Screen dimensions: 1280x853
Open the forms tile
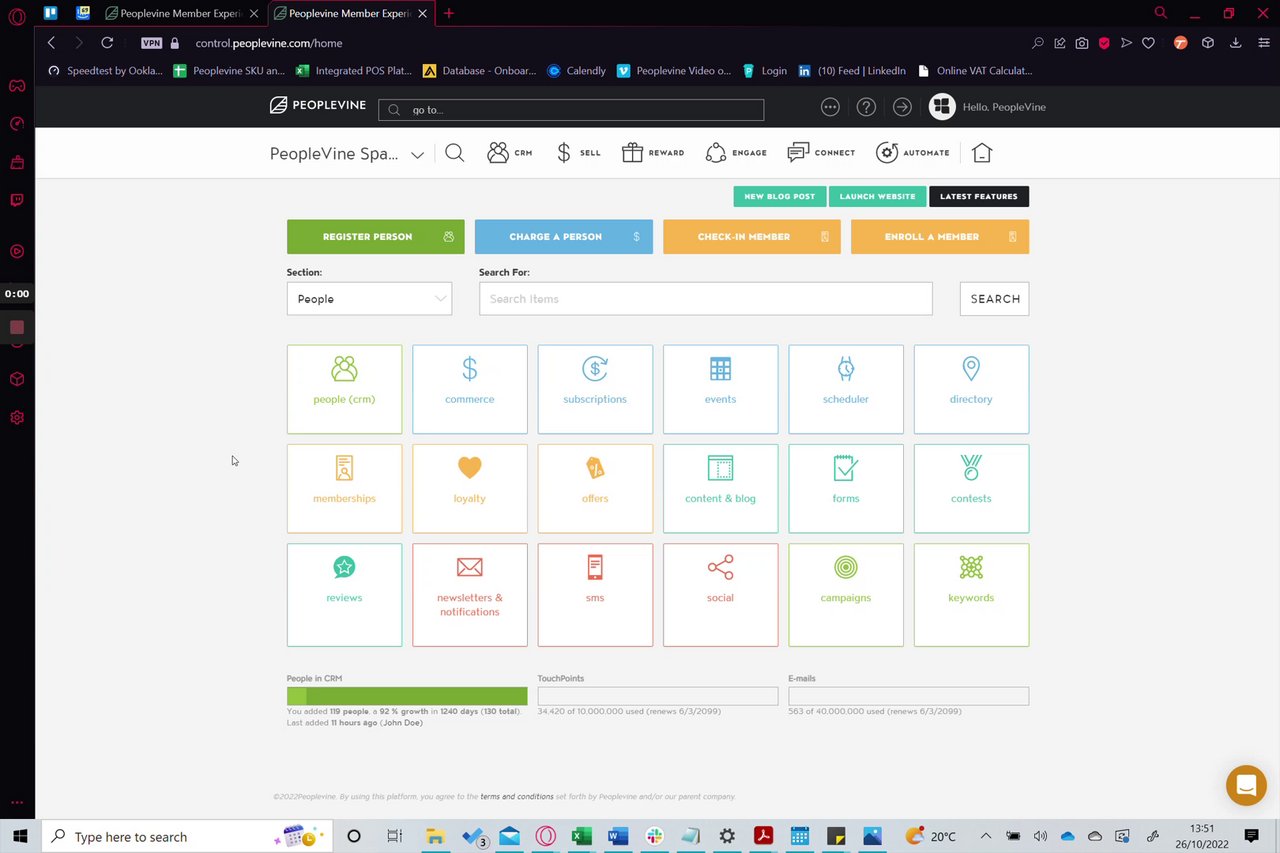pos(846,488)
